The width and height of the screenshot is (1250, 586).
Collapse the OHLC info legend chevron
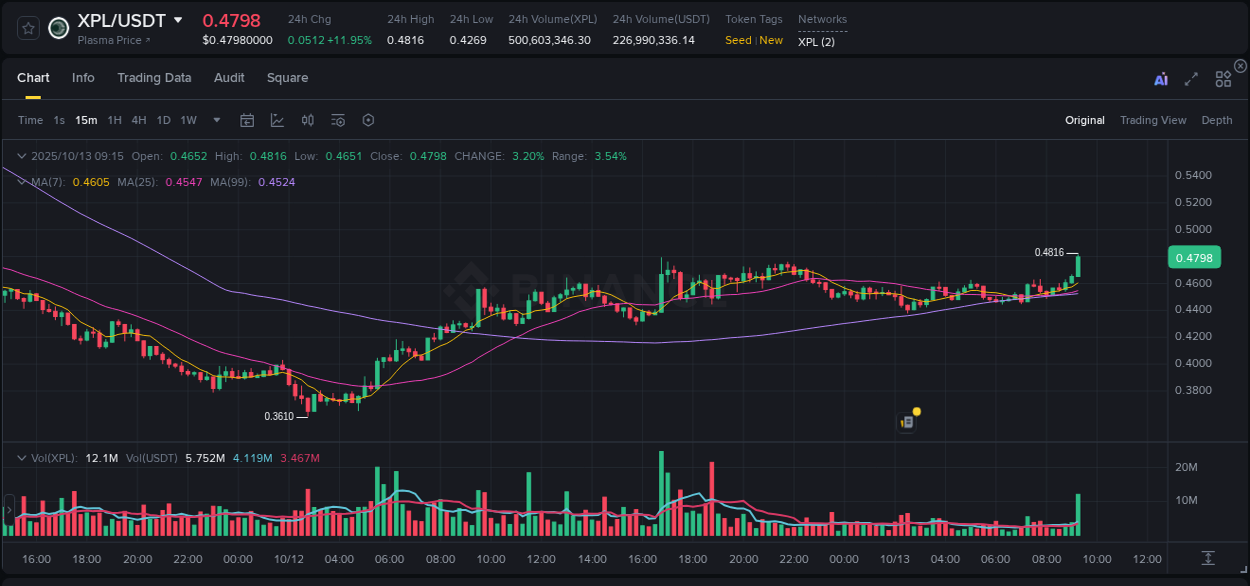21,156
